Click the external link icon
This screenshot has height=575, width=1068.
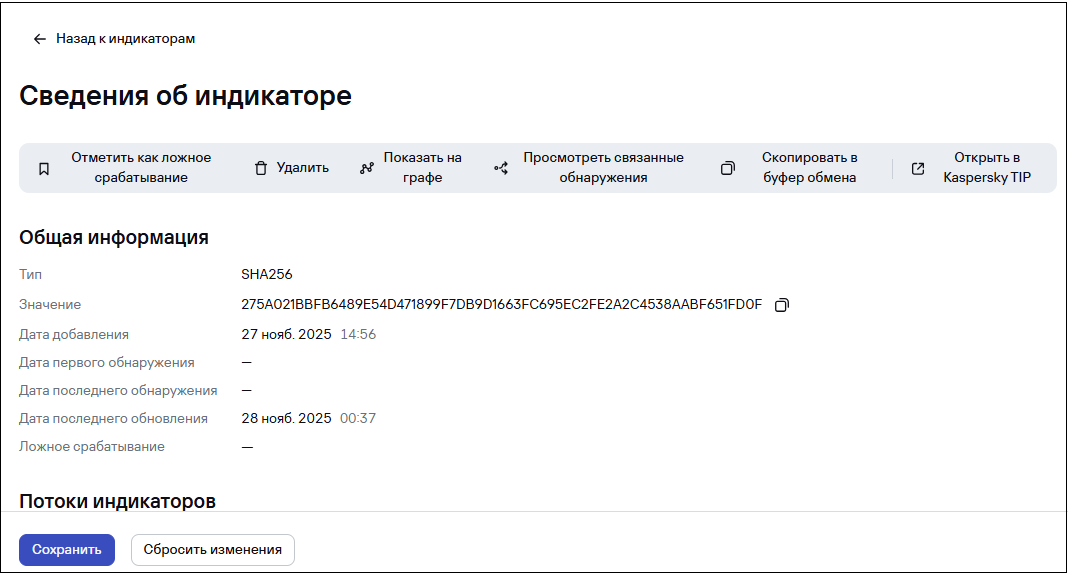click(x=917, y=168)
